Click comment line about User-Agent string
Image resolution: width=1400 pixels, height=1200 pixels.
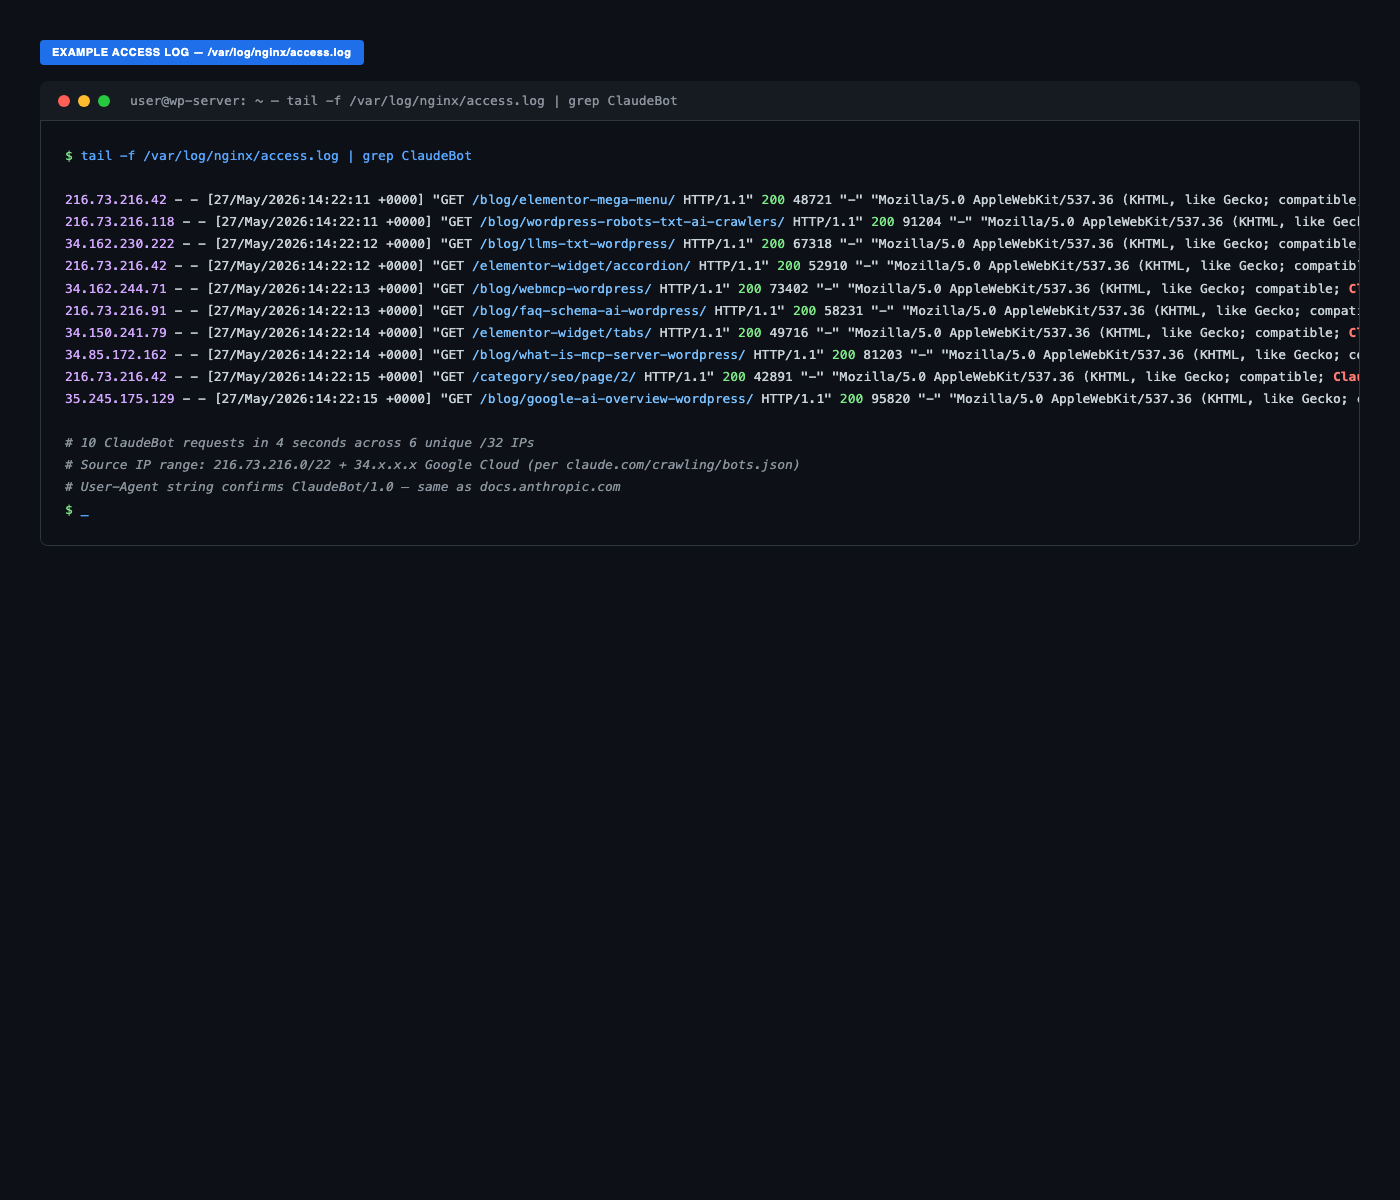(x=343, y=487)
